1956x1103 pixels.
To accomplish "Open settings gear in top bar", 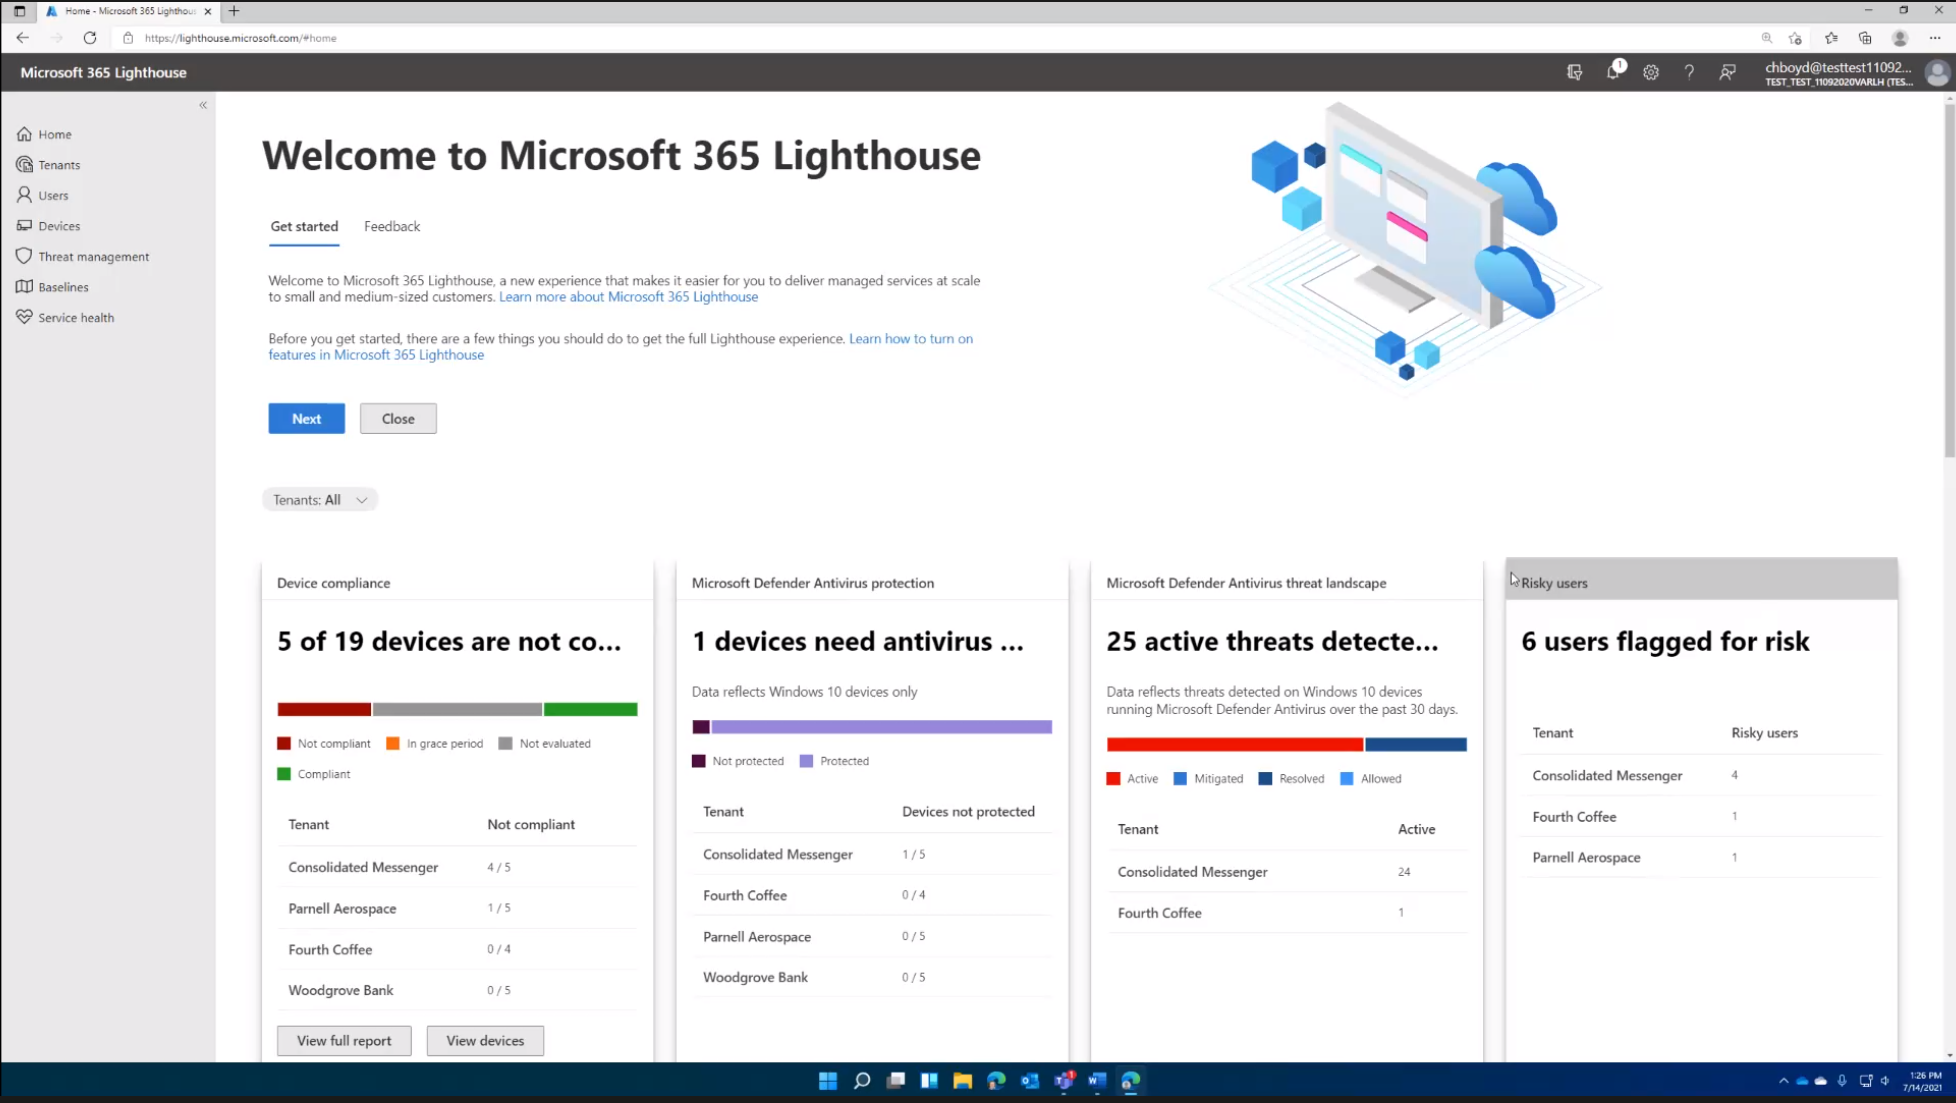I will pos(1651,72).
